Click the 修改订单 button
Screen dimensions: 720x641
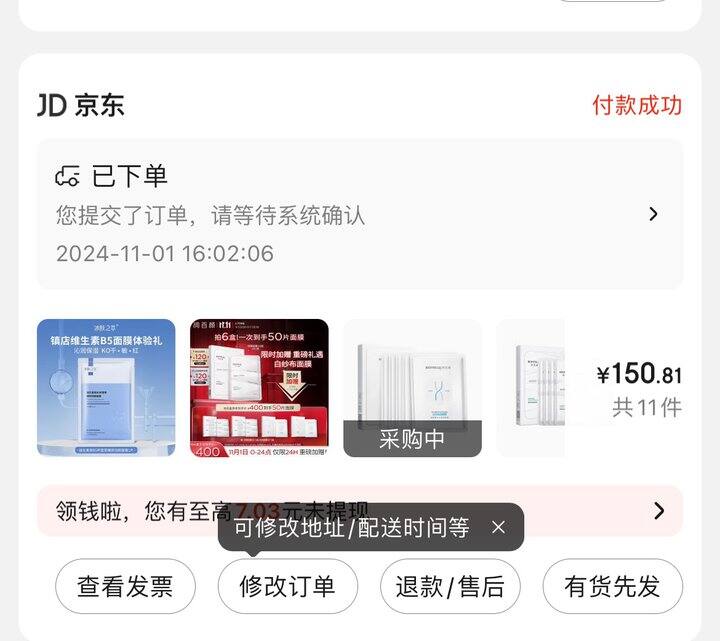[x=288, y=586]
